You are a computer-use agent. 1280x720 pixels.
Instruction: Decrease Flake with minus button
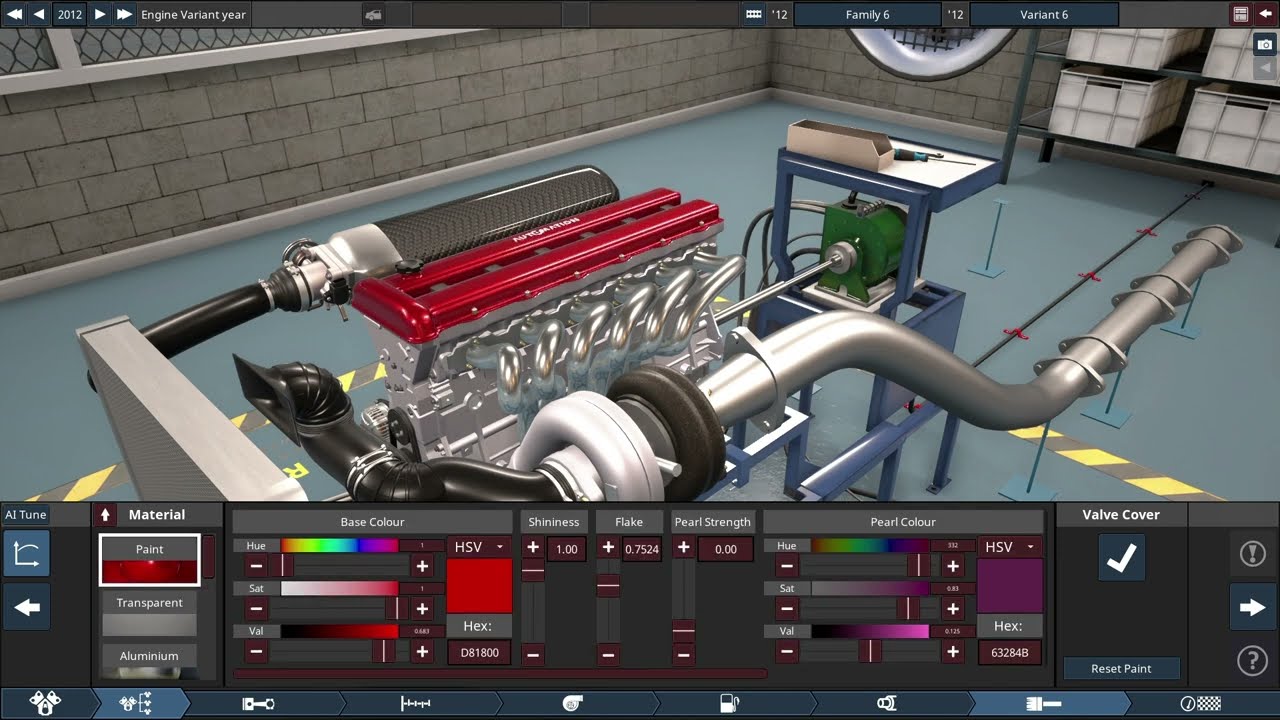[x=608, y=656]
